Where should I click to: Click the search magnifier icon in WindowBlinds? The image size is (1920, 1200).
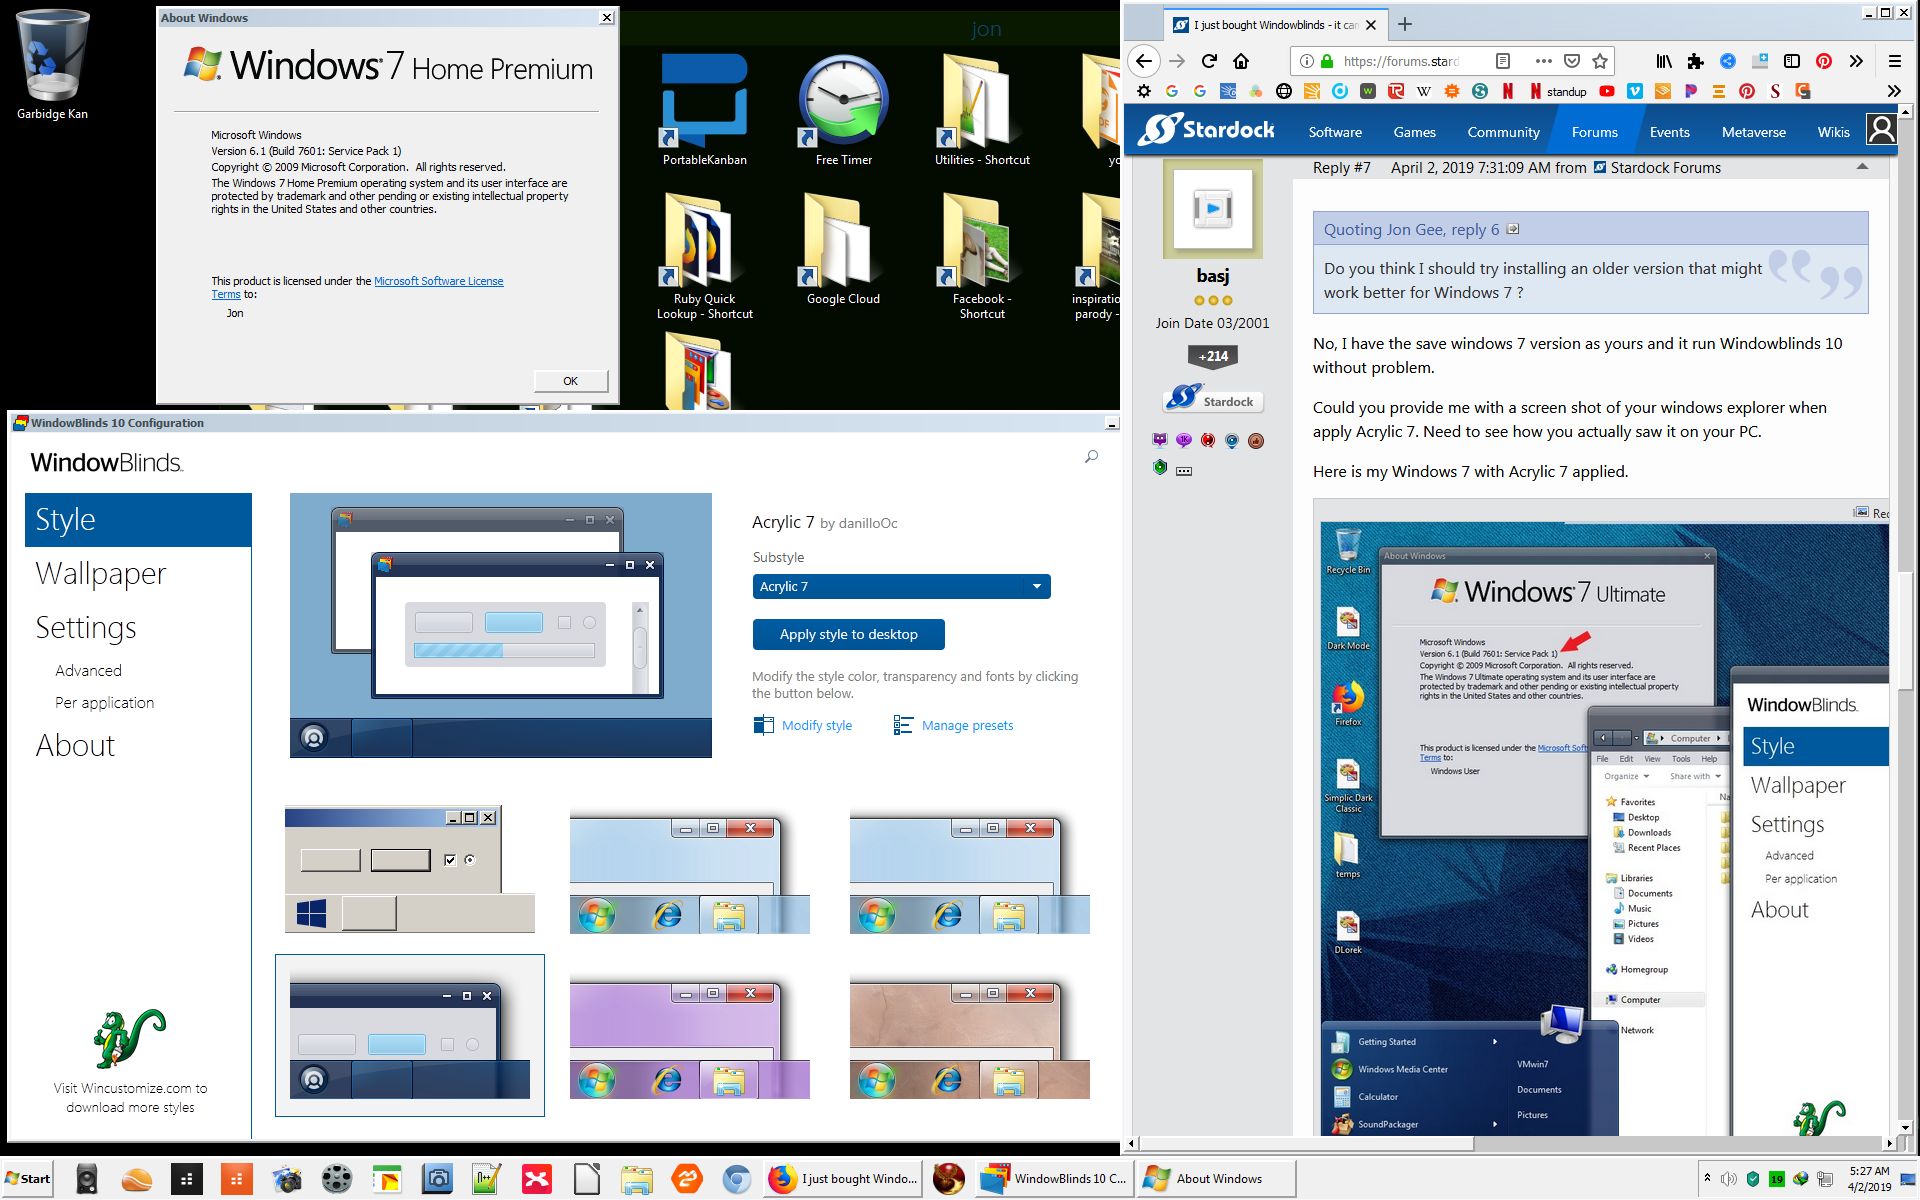1091,456
